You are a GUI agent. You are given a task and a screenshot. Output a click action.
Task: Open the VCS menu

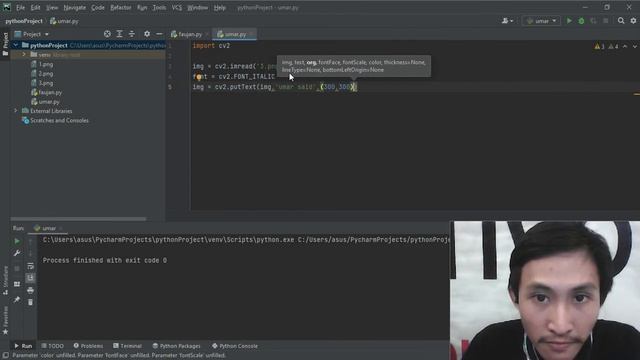click(176, 8)
